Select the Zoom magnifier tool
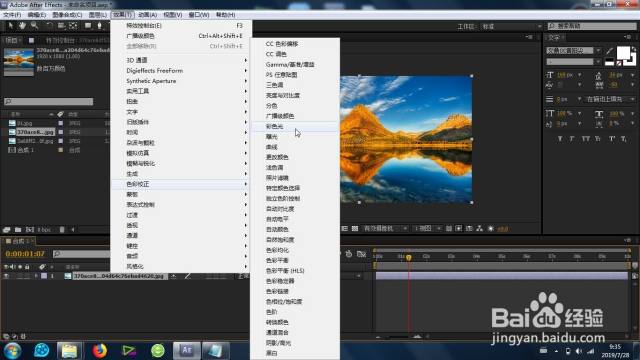The width and height of the screenshot is (640, 360). 34,26
